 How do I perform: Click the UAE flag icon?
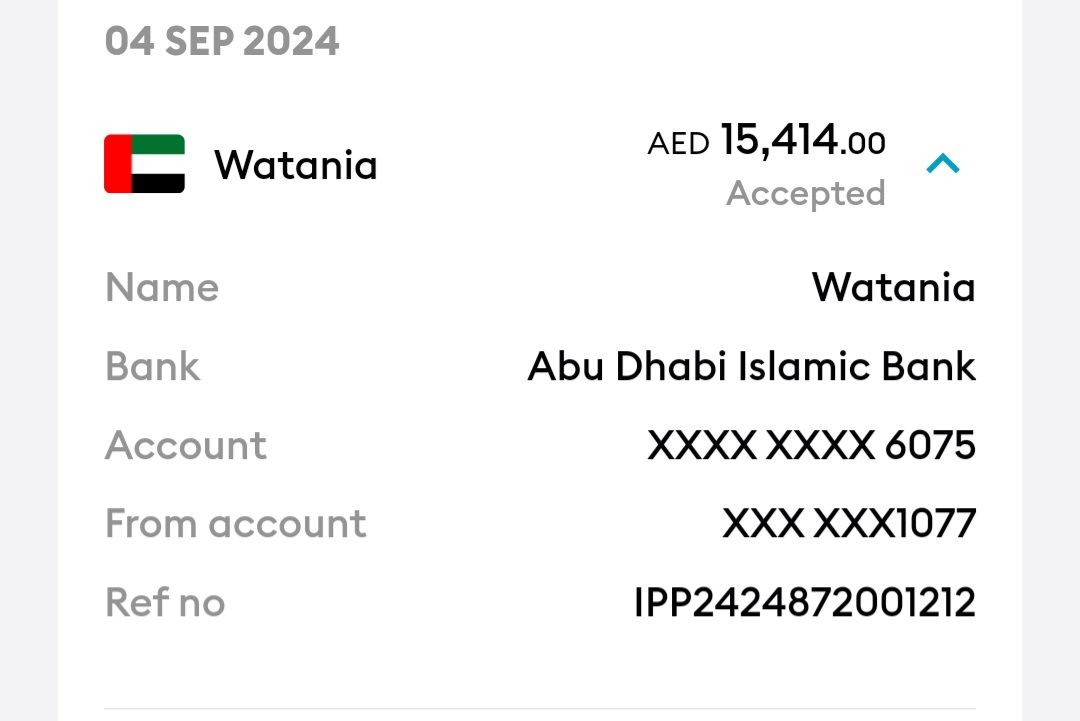pyautogui.click(x=145, y=164)
